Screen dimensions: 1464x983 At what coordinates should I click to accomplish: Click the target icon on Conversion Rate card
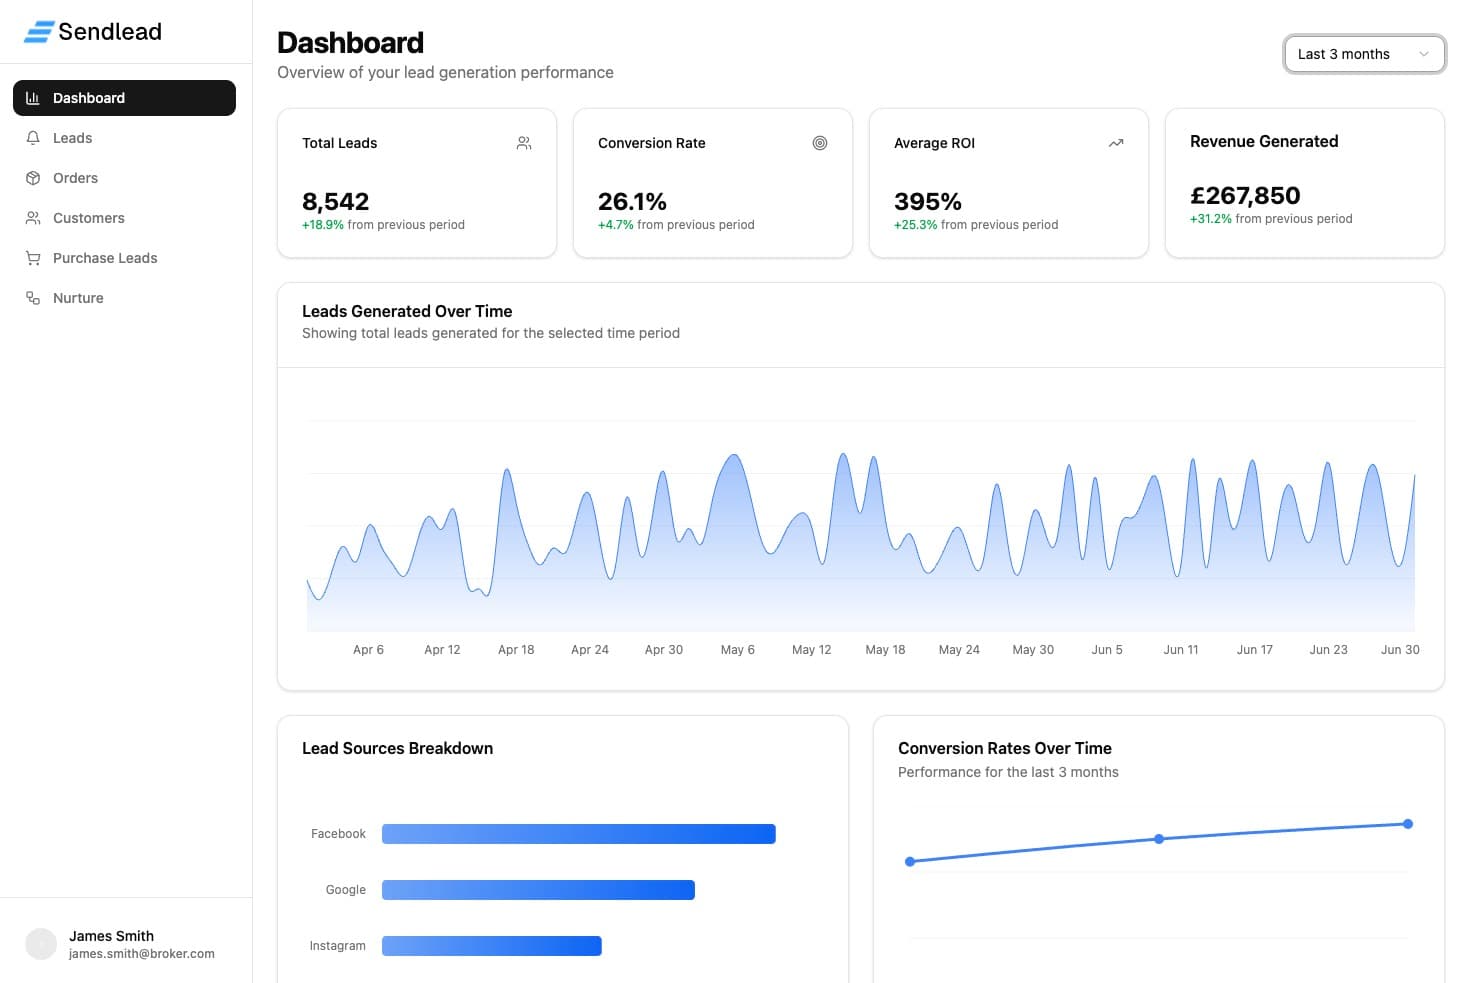click(x=820, y=143)
